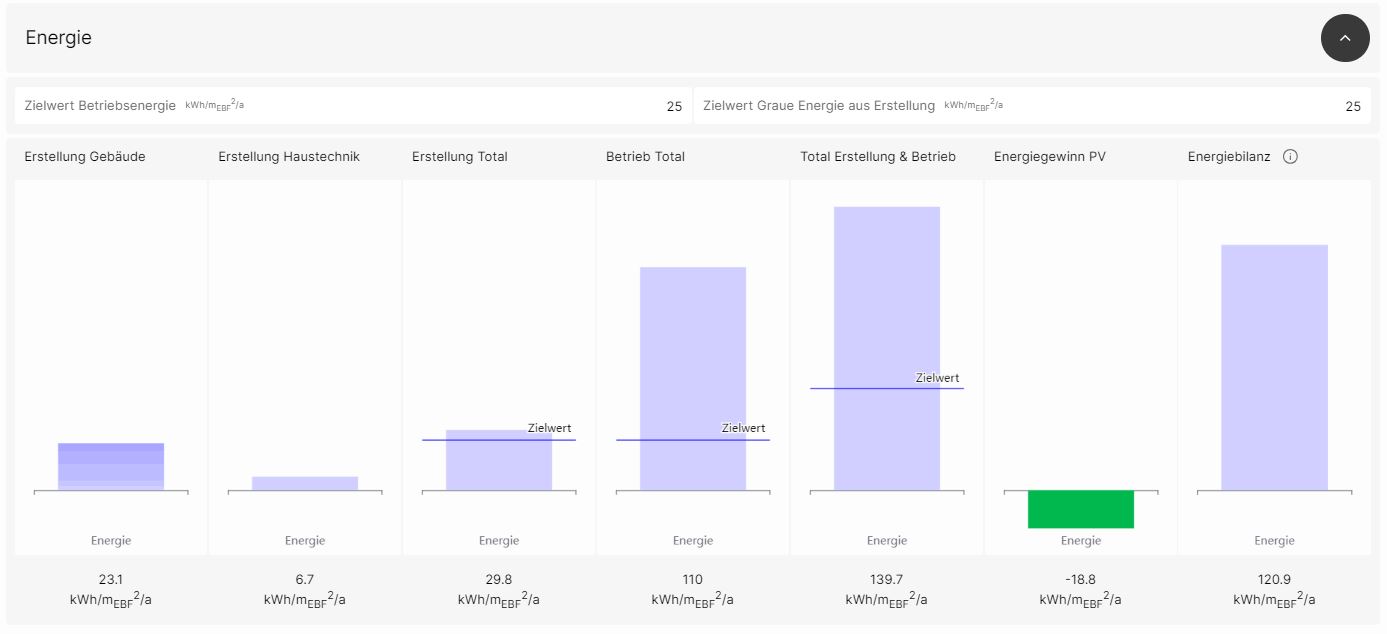Viewport: 1387px width, 634px height.
Task: Collapse the Energie section with chevron button
Action: click(1344, 38)
